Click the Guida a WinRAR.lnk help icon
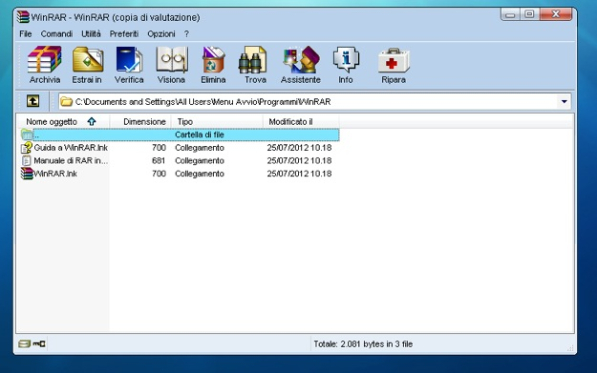The image size is (597, 373). [27, 148]
